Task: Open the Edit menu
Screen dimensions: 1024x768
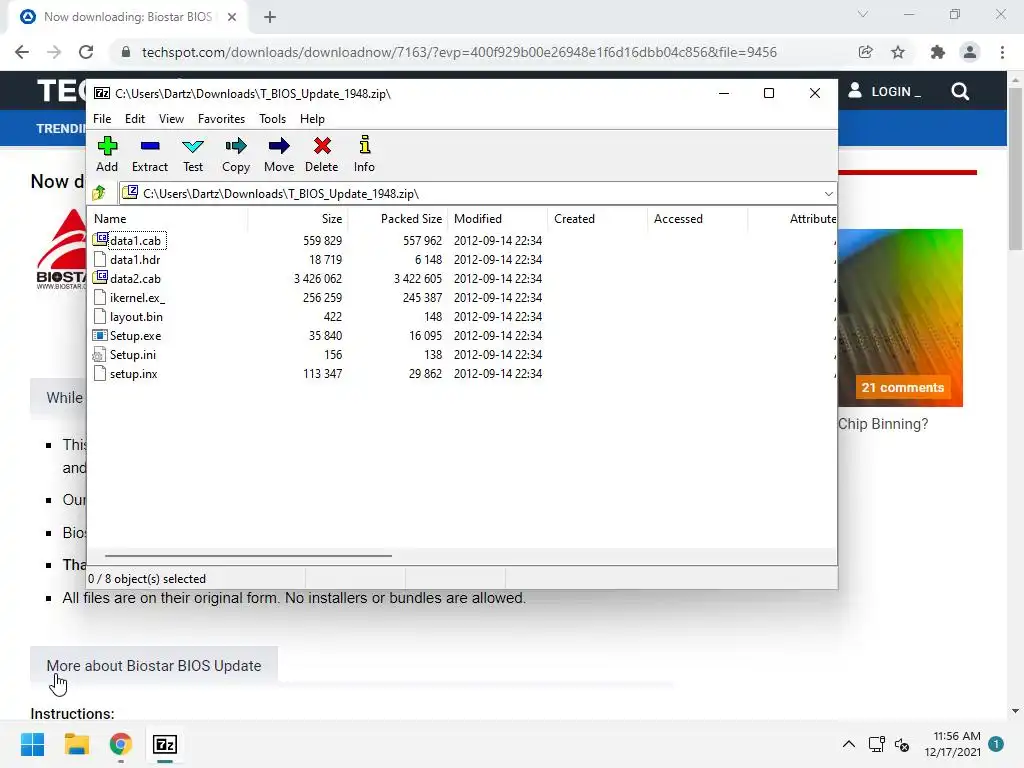Action: pos(135,119)
